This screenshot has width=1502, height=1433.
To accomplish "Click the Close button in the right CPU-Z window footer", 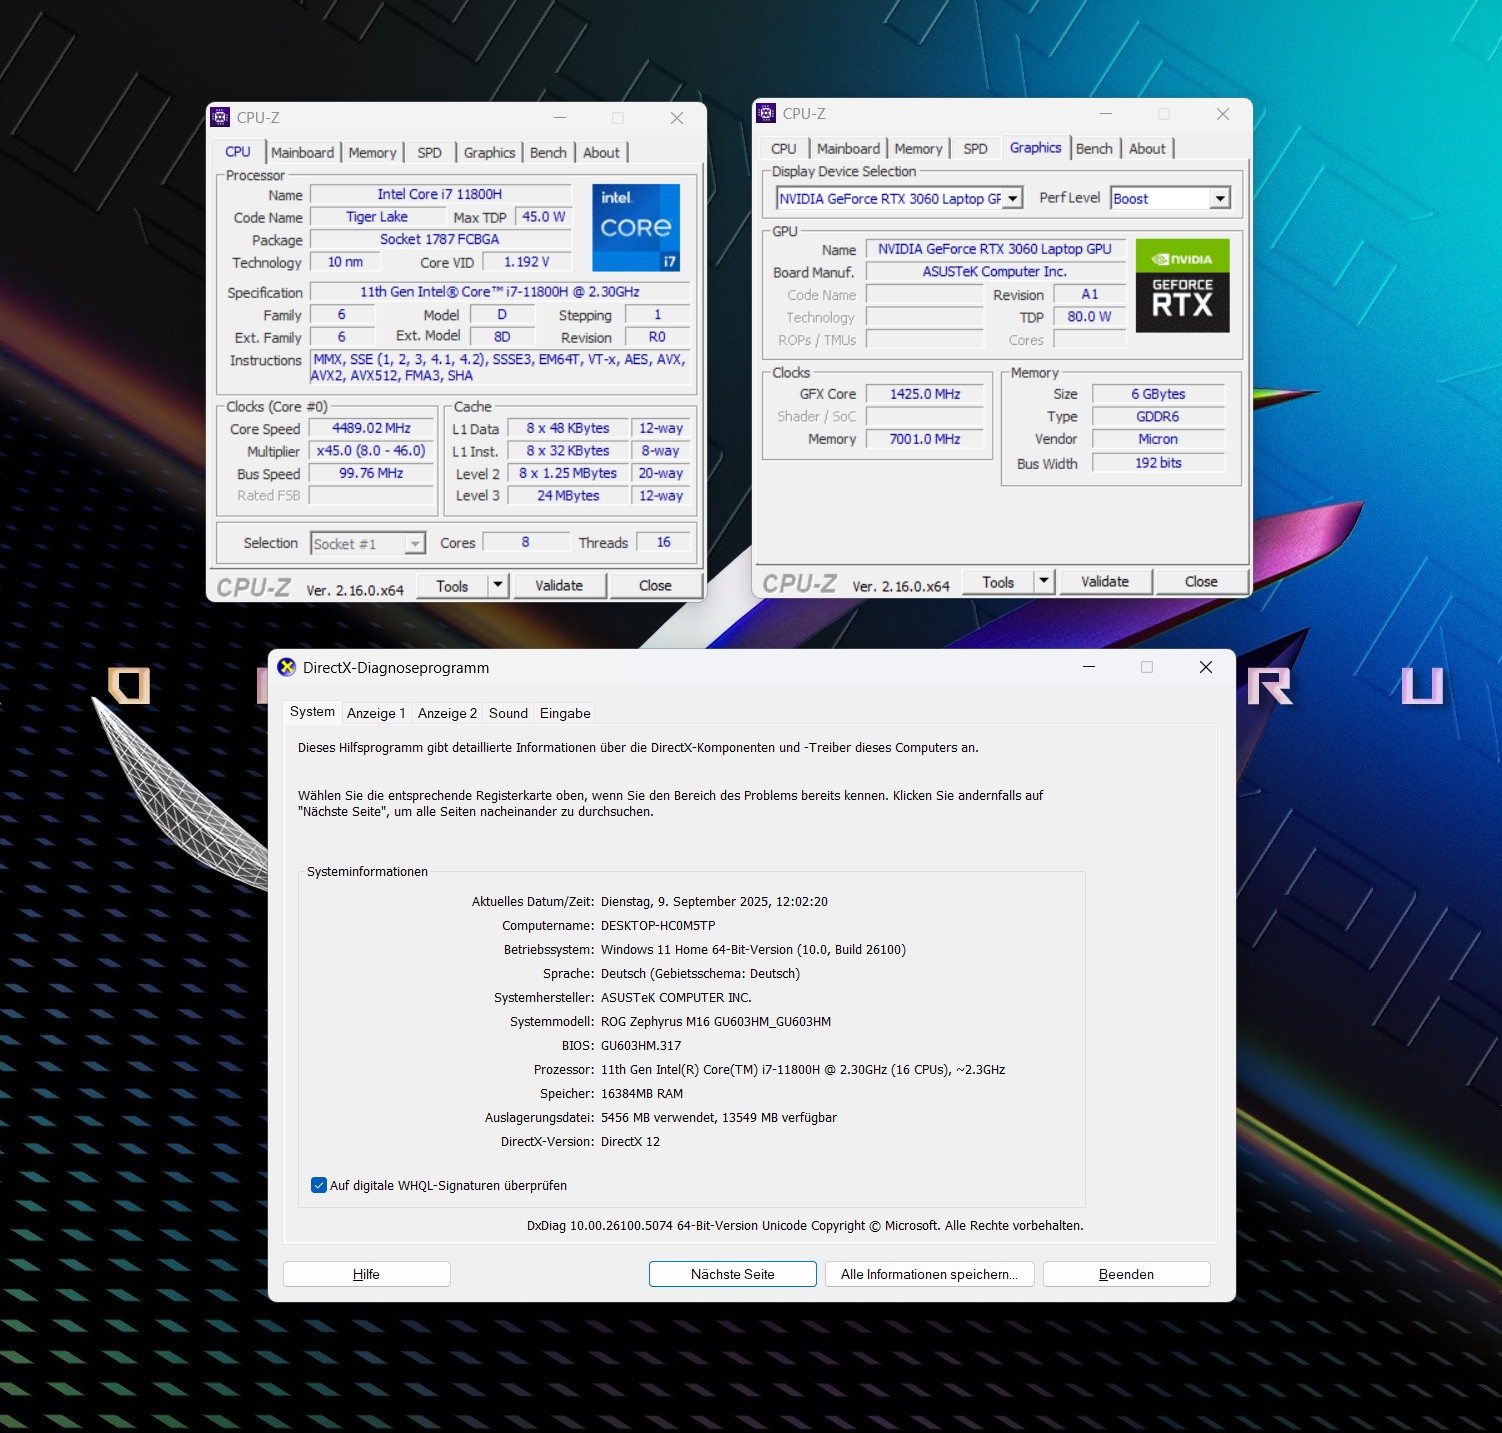I will click(x=1201, y=581).
